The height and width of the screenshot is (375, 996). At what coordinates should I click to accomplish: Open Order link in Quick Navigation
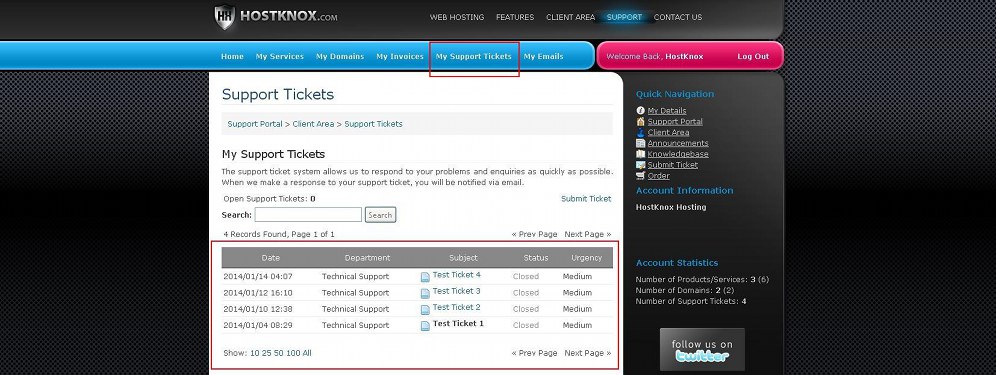point(658,175)
